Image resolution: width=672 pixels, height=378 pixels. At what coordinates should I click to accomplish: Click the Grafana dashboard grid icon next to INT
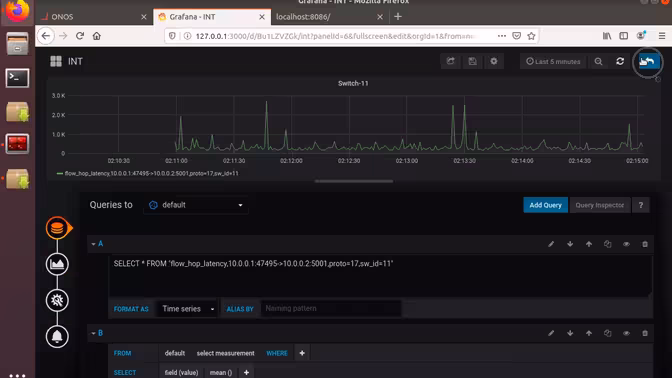pos(56,61)
